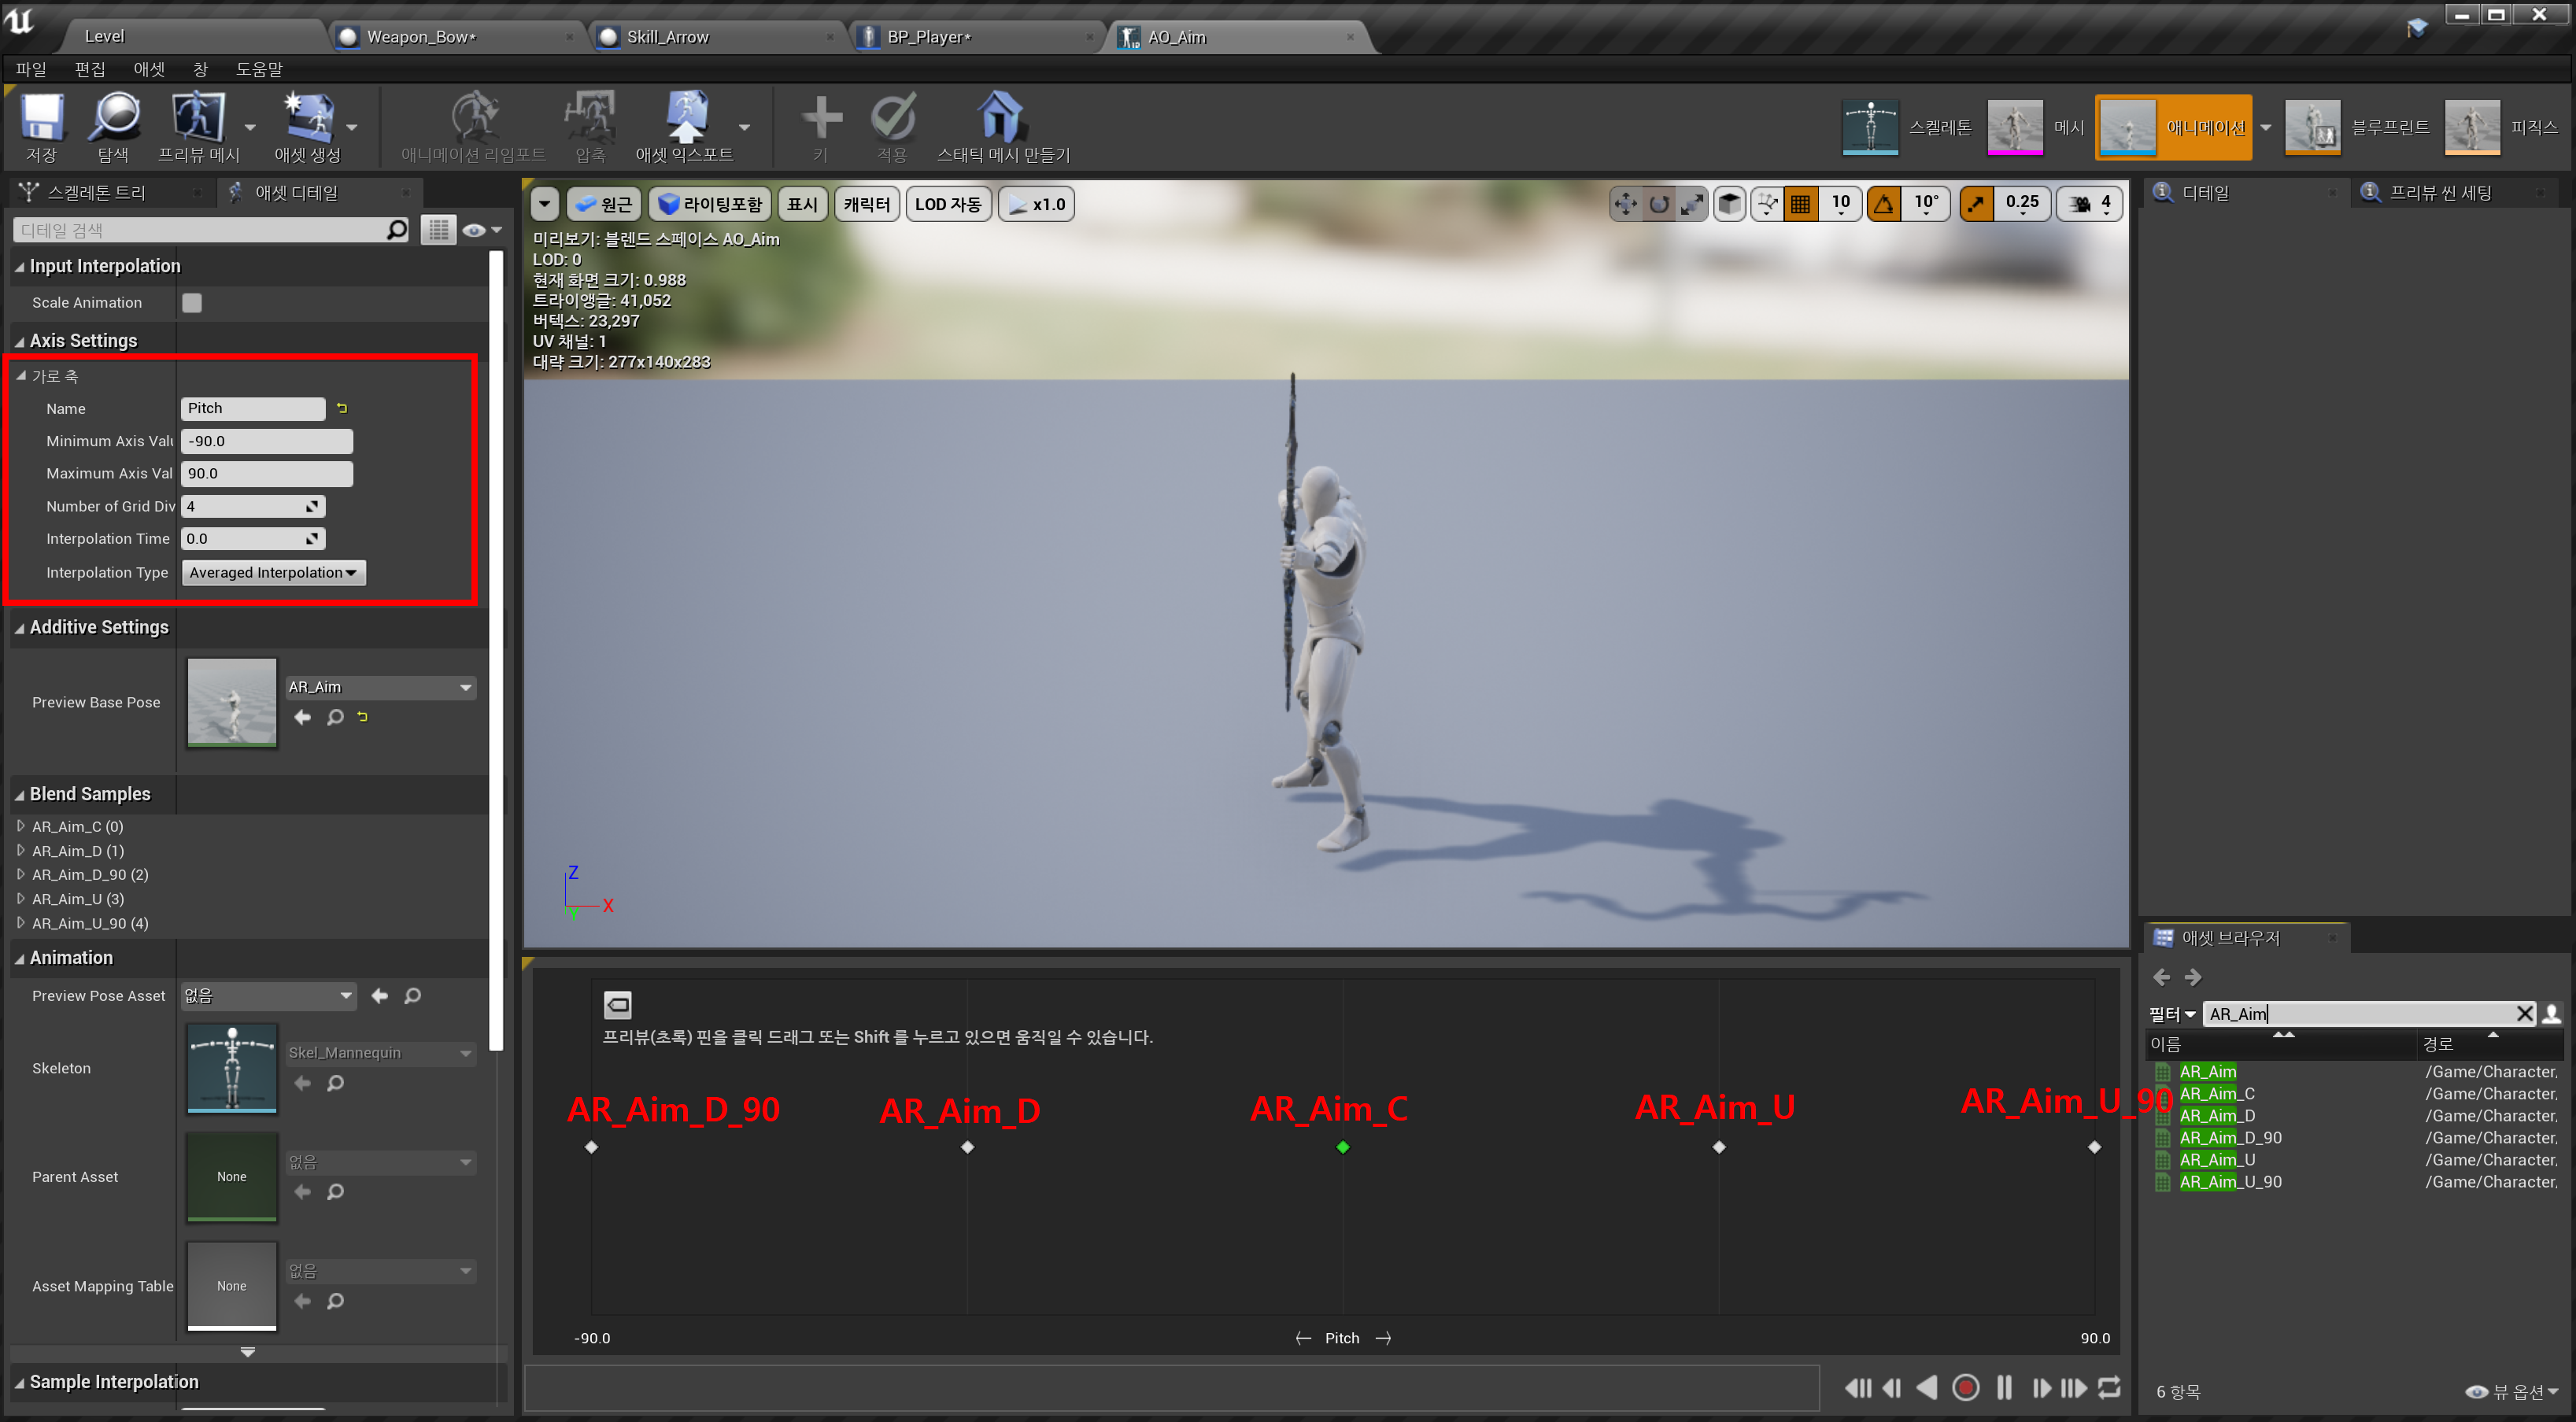
Task: Click the Save (저장) toolbar icon
Action: point(41,119)
